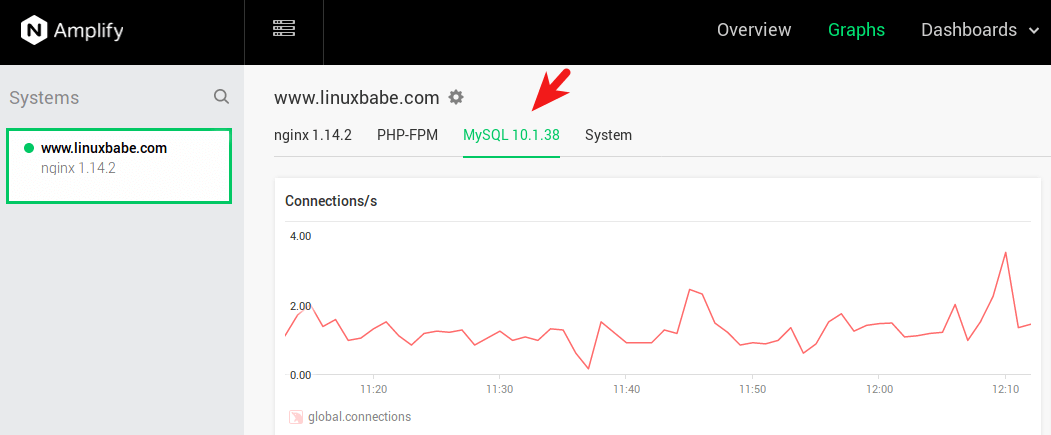
Task: Switch to the PHP-FPM tab
Action: coord(407,135)
